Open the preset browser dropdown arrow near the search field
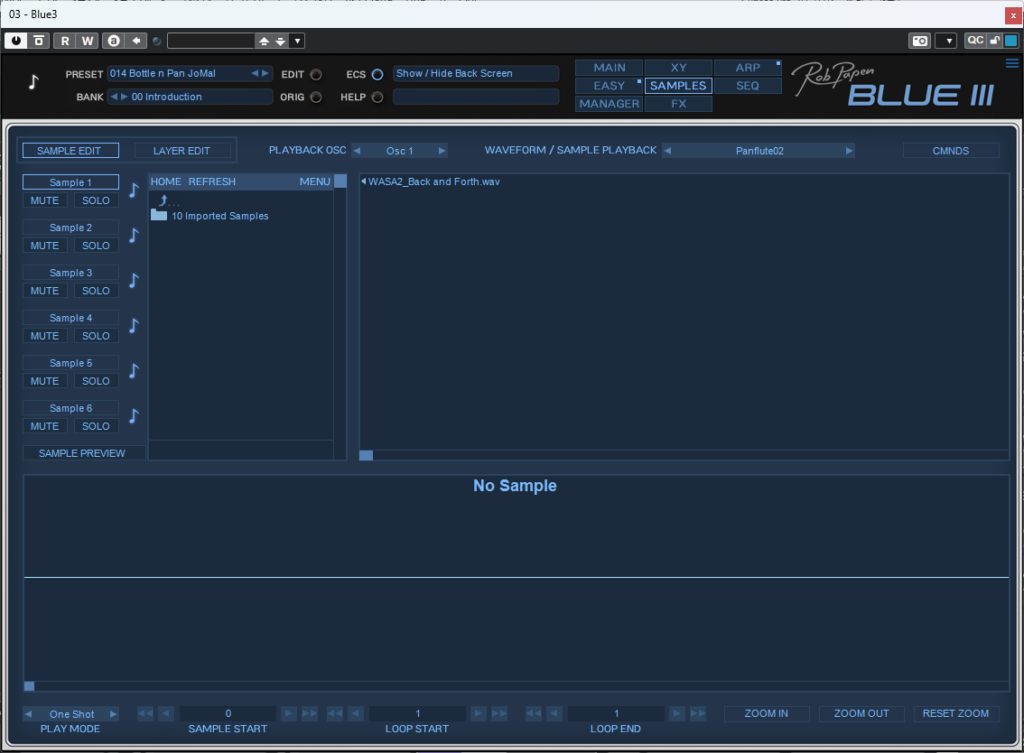Screen dimensions: 1024x753 [x=296, y=40]
